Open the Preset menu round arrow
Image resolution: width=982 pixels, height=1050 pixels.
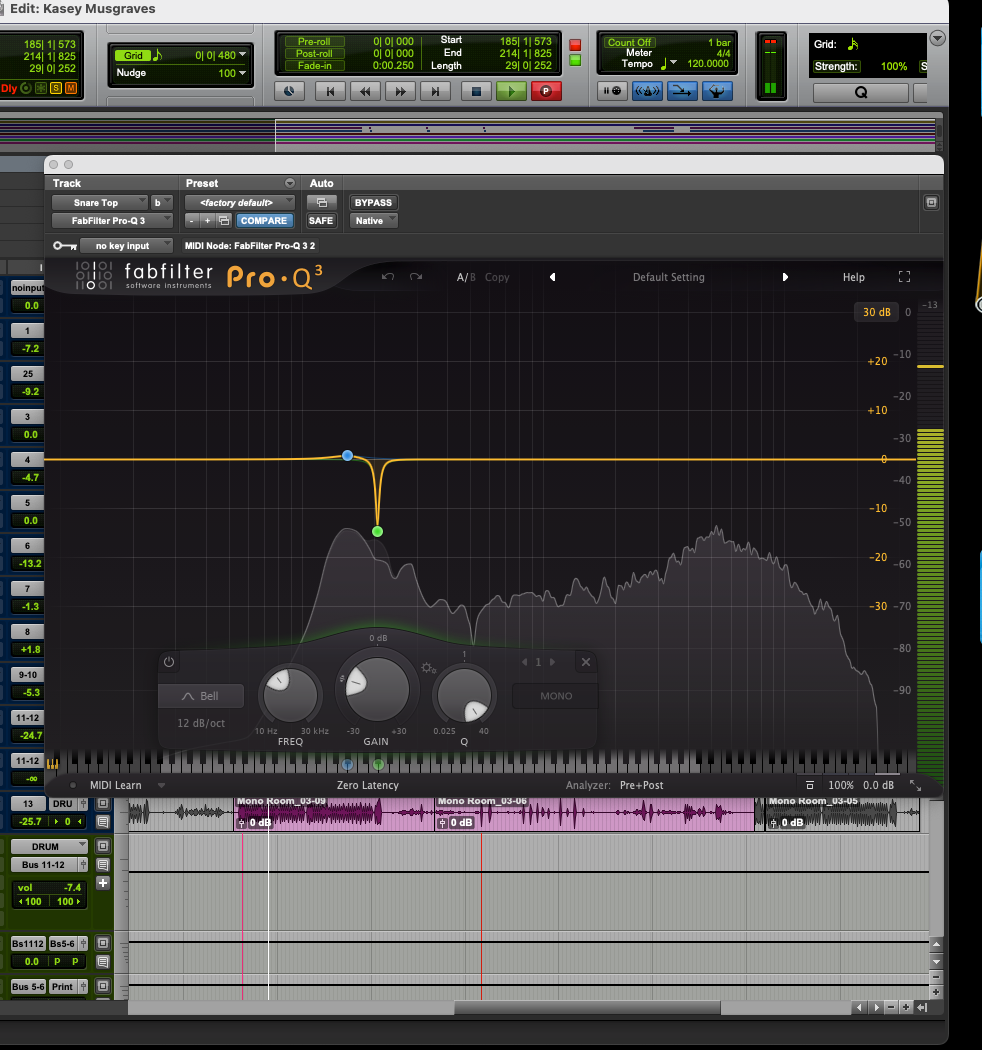click(289, 183)
